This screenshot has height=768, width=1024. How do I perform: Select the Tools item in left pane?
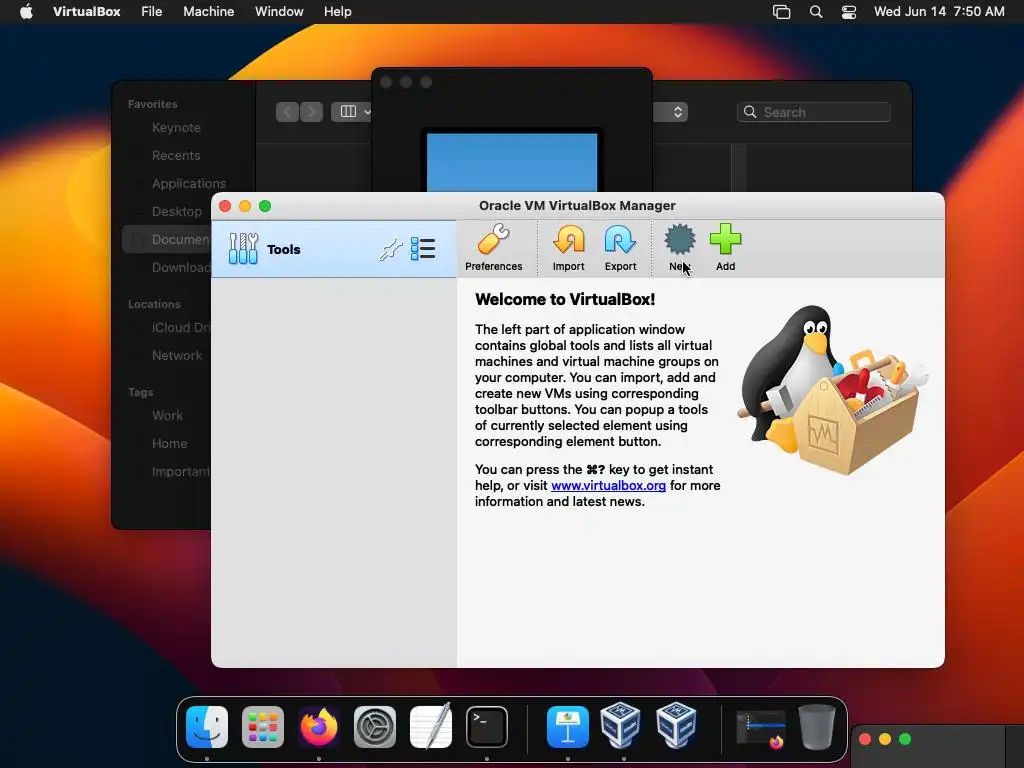click(334, 249)
